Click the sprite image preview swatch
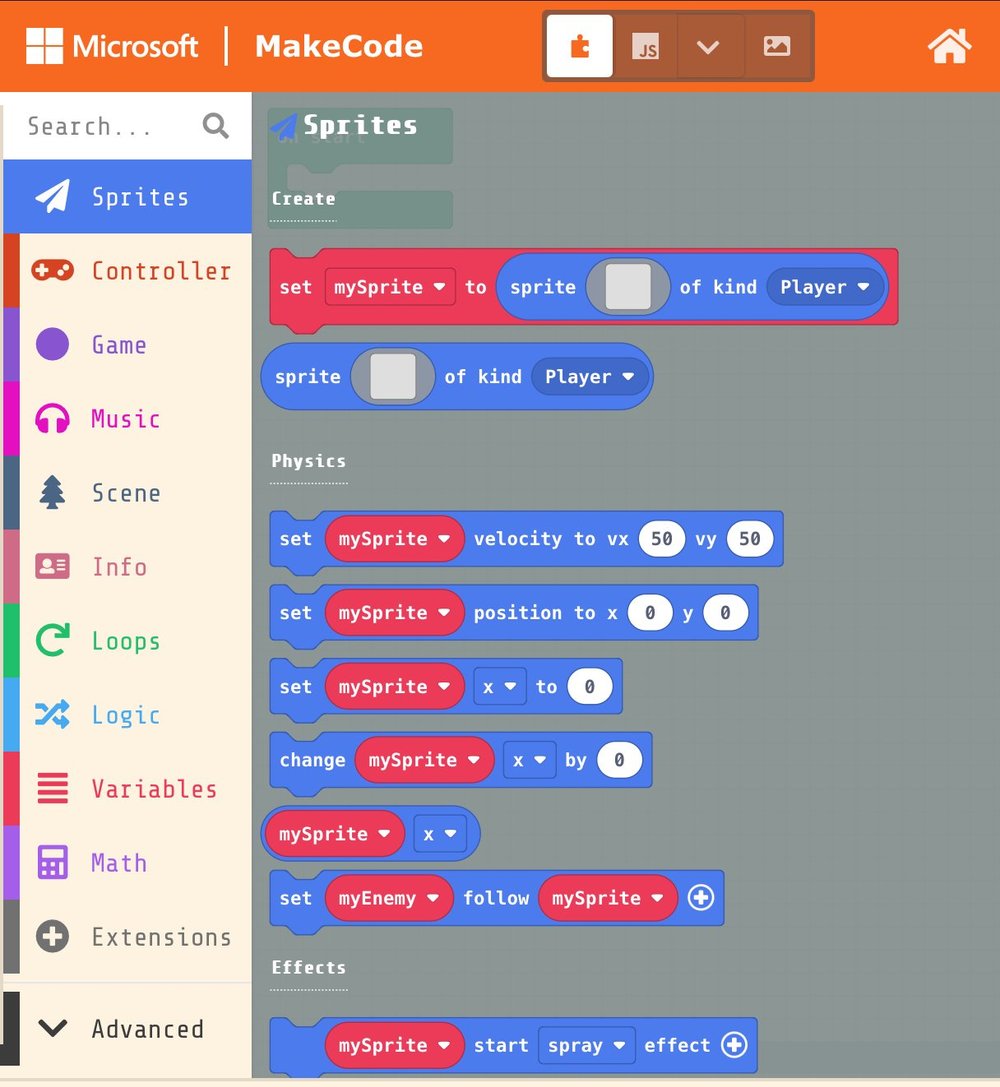The image size is (1000, 1087). point(629,287)
